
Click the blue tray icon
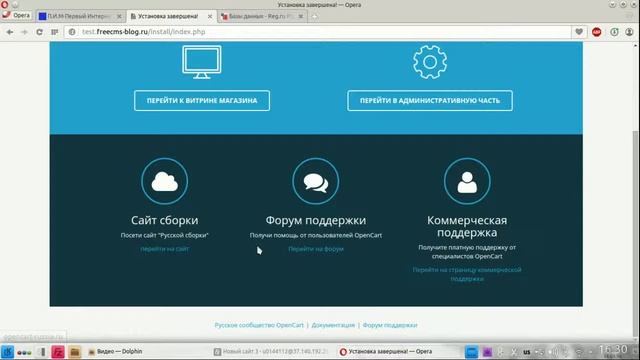coord(471,352)
